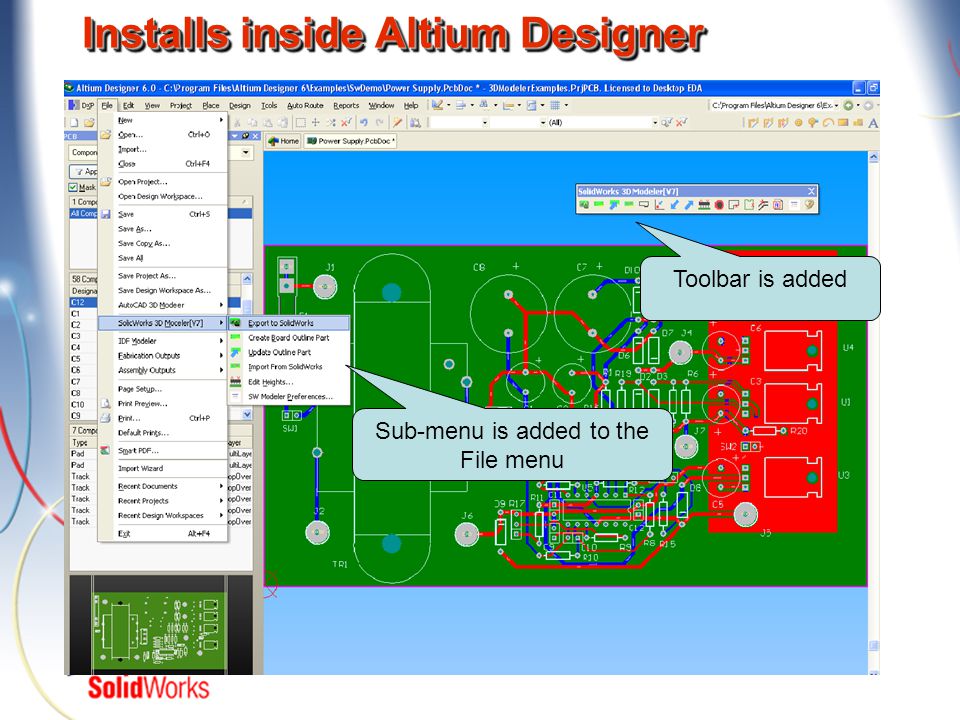This screenshot has height=720, width=960.
Task: Open the Auto Route menu
Action: (305, 105)
